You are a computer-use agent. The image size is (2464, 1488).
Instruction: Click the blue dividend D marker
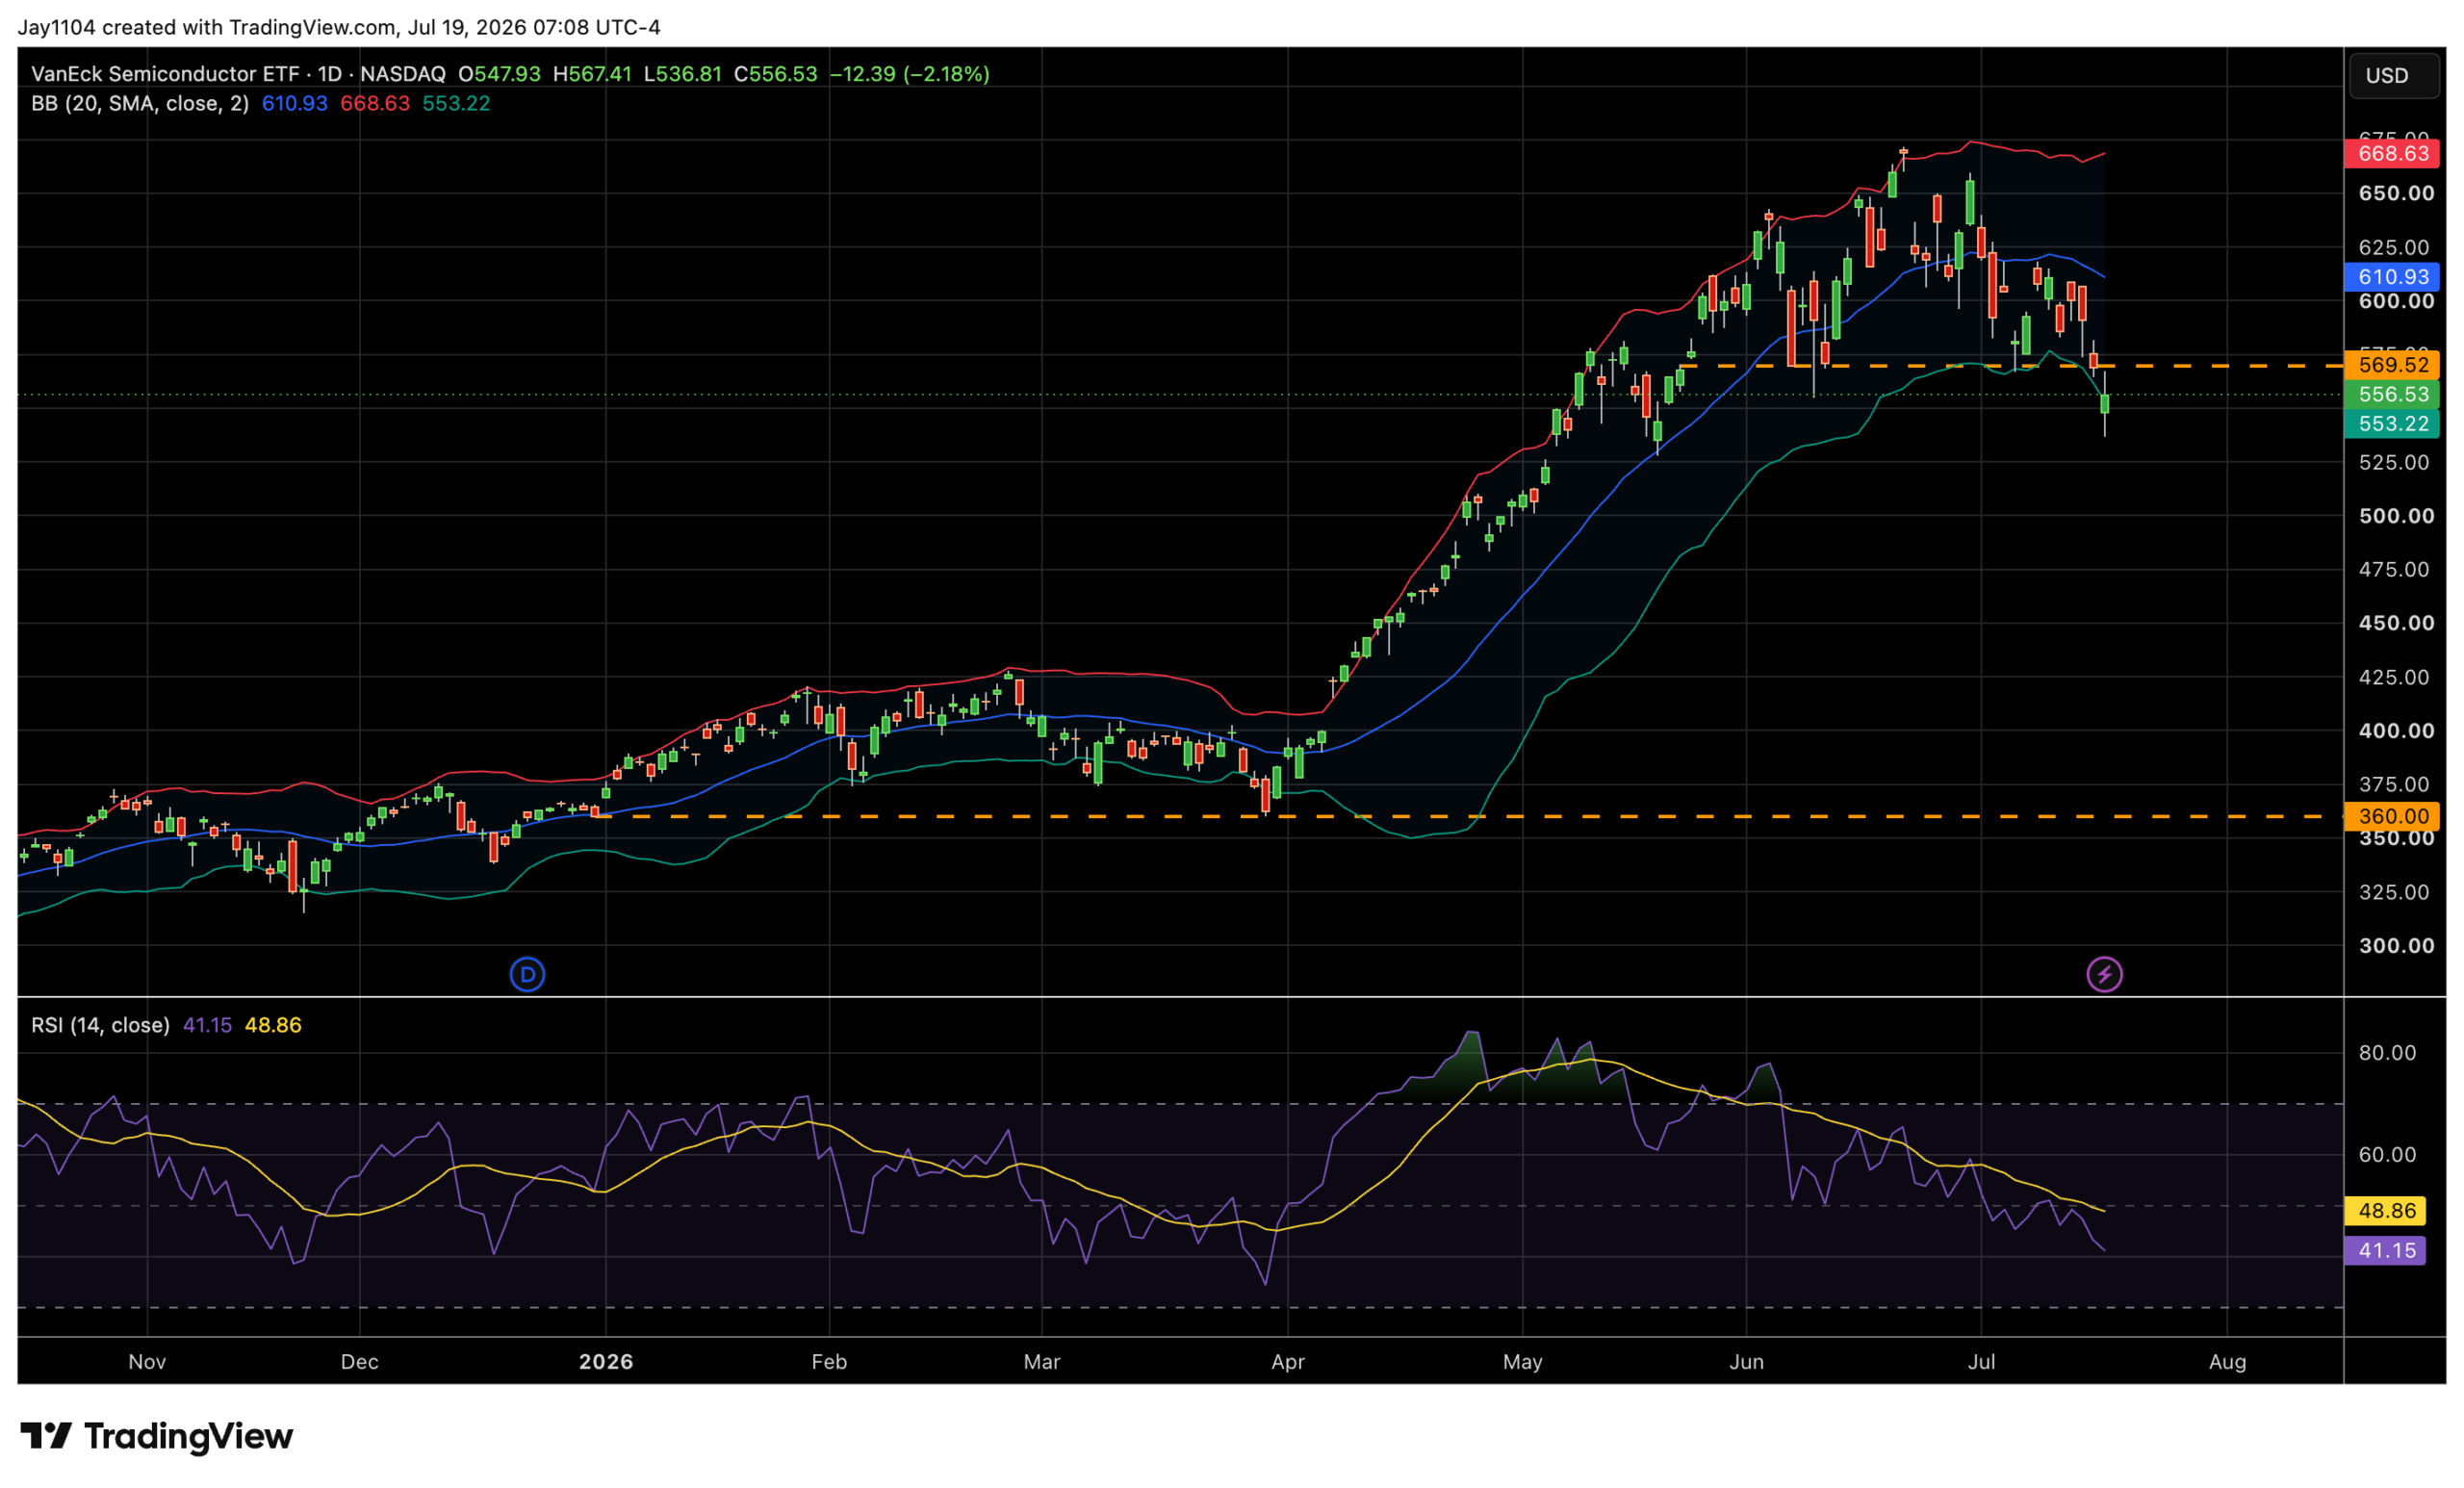coord(527,974)
